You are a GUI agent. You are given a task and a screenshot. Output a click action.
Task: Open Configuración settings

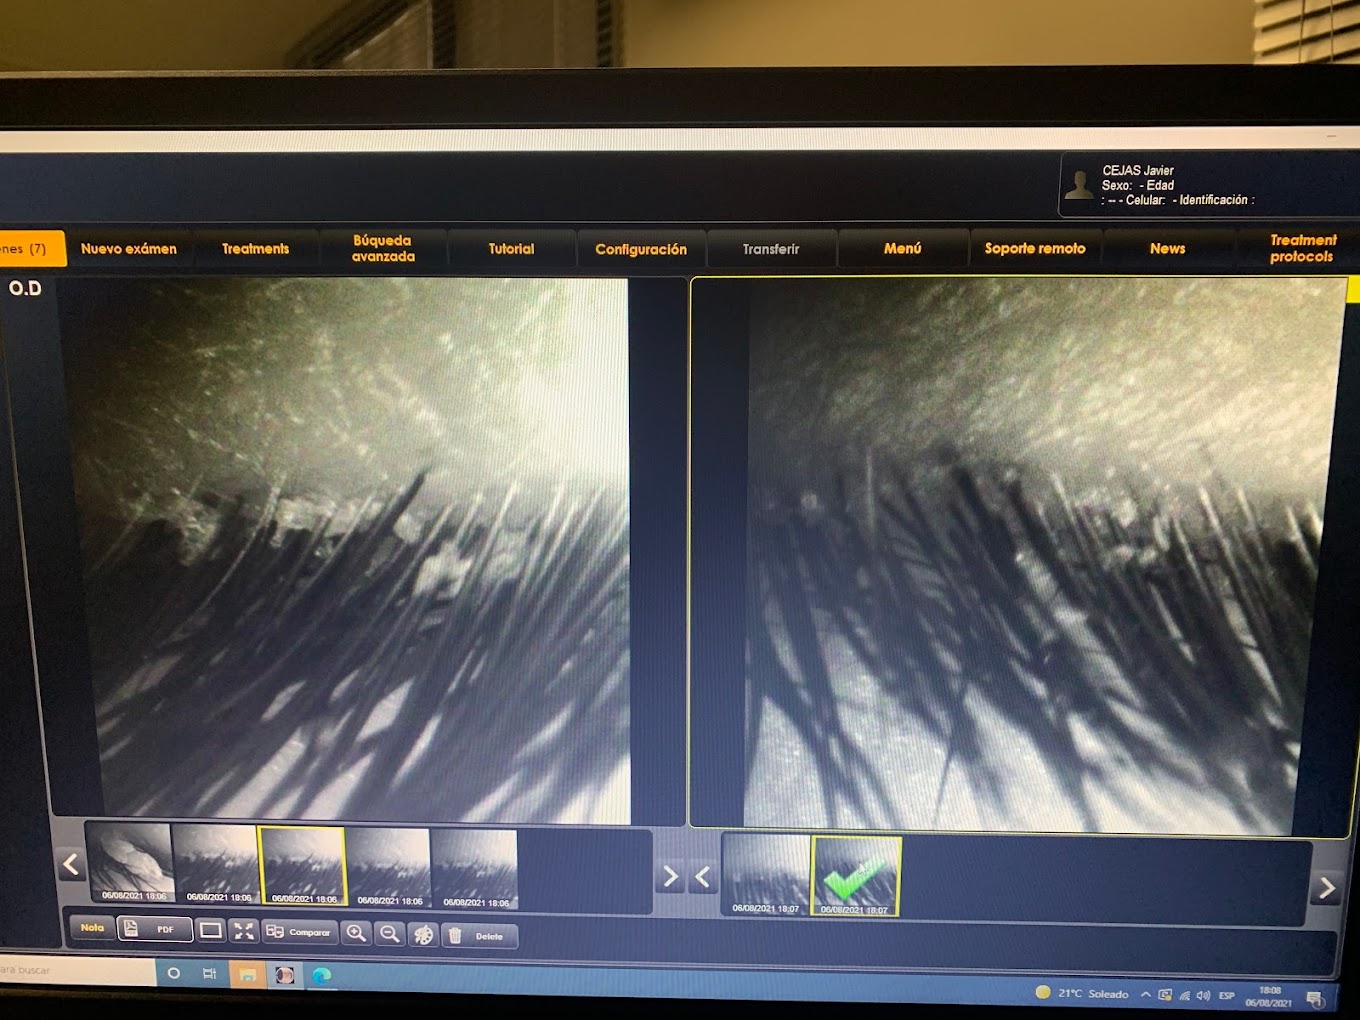[641, 249]
